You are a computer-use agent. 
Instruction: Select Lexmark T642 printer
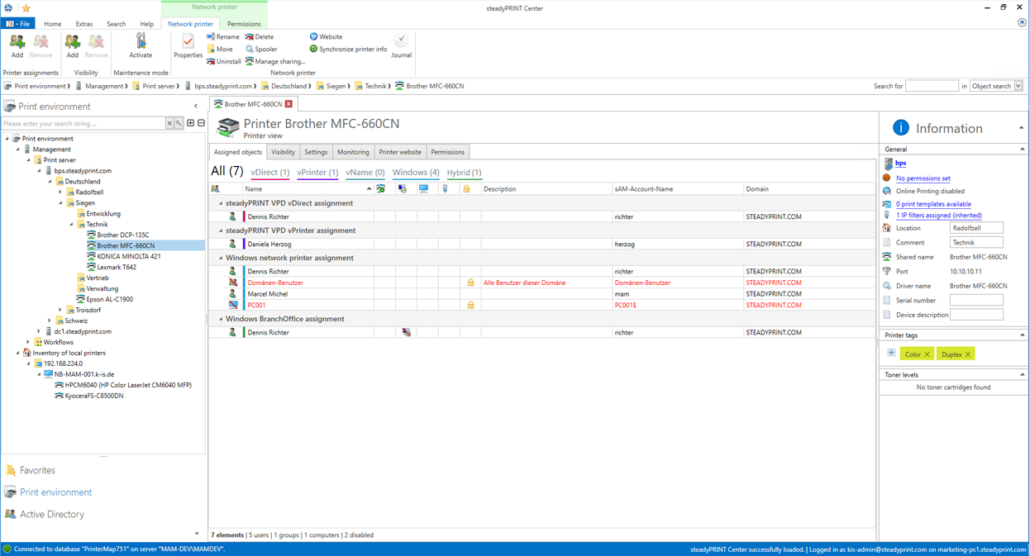(x=116, y=267)
